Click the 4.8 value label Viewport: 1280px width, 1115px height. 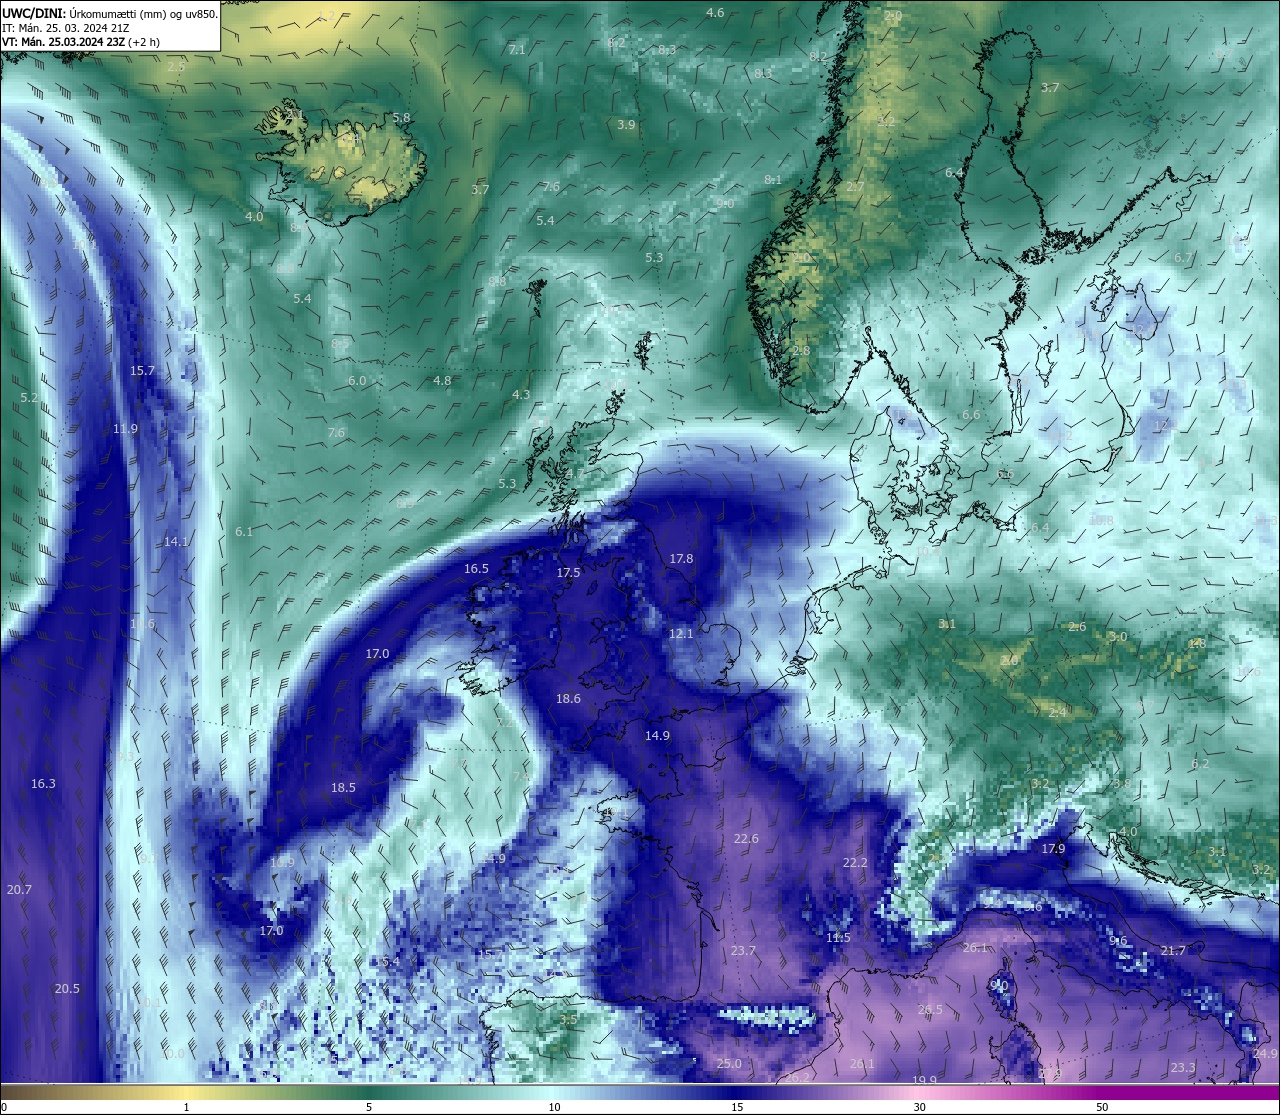click(442, 381)
